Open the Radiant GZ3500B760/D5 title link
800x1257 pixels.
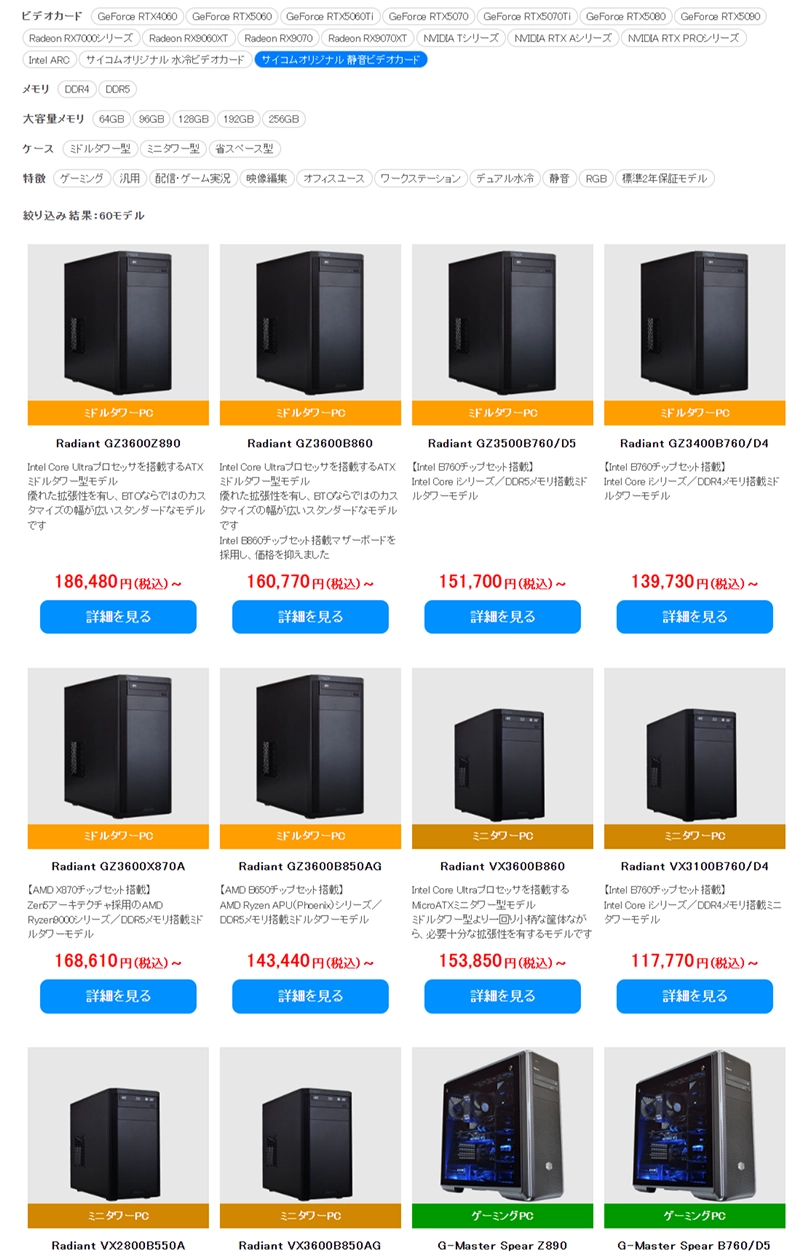pyautogui.click(x=502, y=444)
